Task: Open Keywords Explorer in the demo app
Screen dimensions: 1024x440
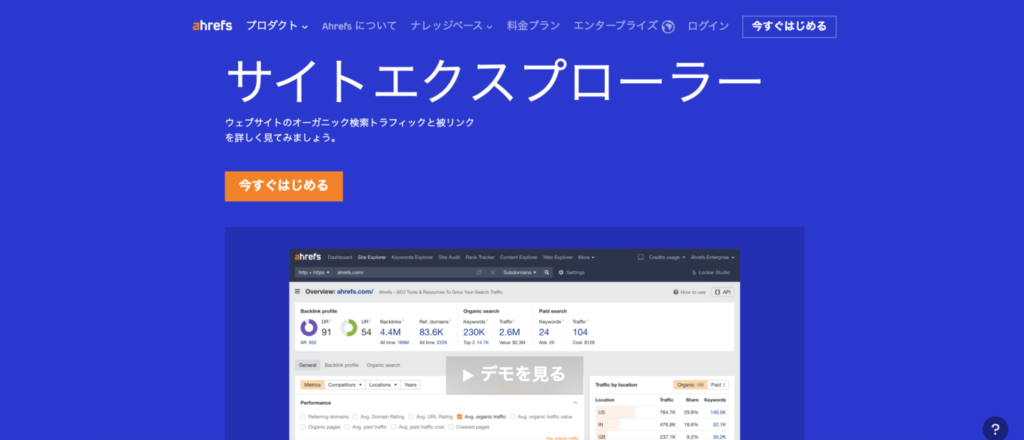Action: point(412,257)
